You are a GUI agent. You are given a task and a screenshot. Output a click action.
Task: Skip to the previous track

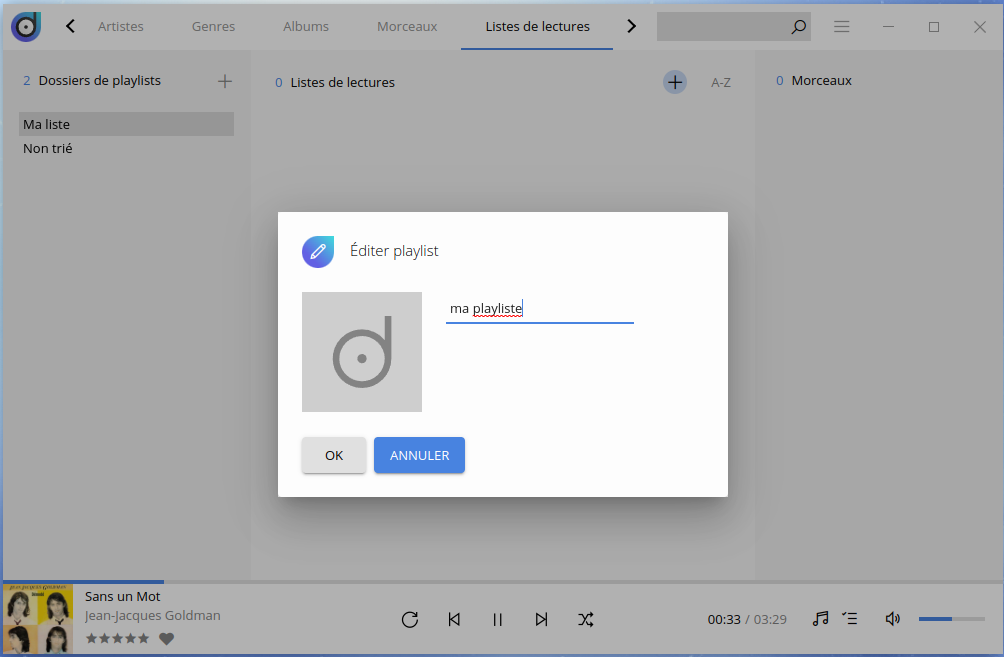(454, 619)
